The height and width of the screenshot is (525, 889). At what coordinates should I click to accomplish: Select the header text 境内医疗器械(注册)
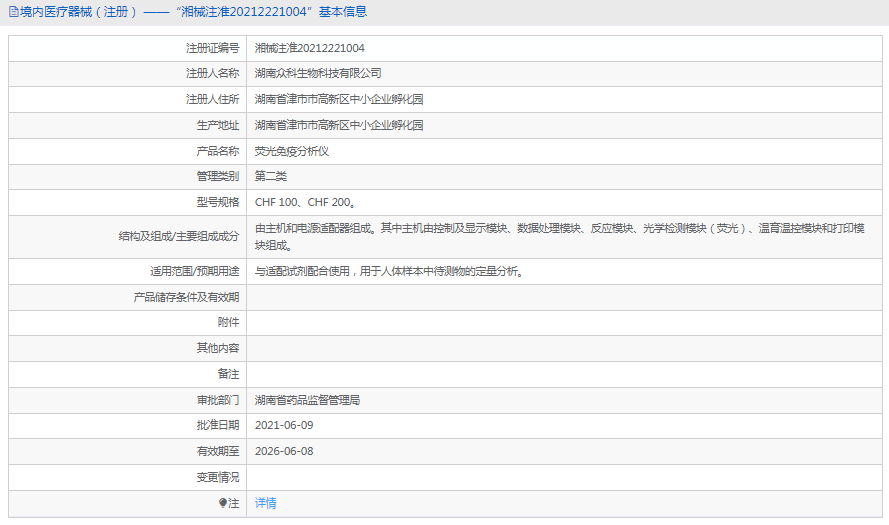[78, 12]
